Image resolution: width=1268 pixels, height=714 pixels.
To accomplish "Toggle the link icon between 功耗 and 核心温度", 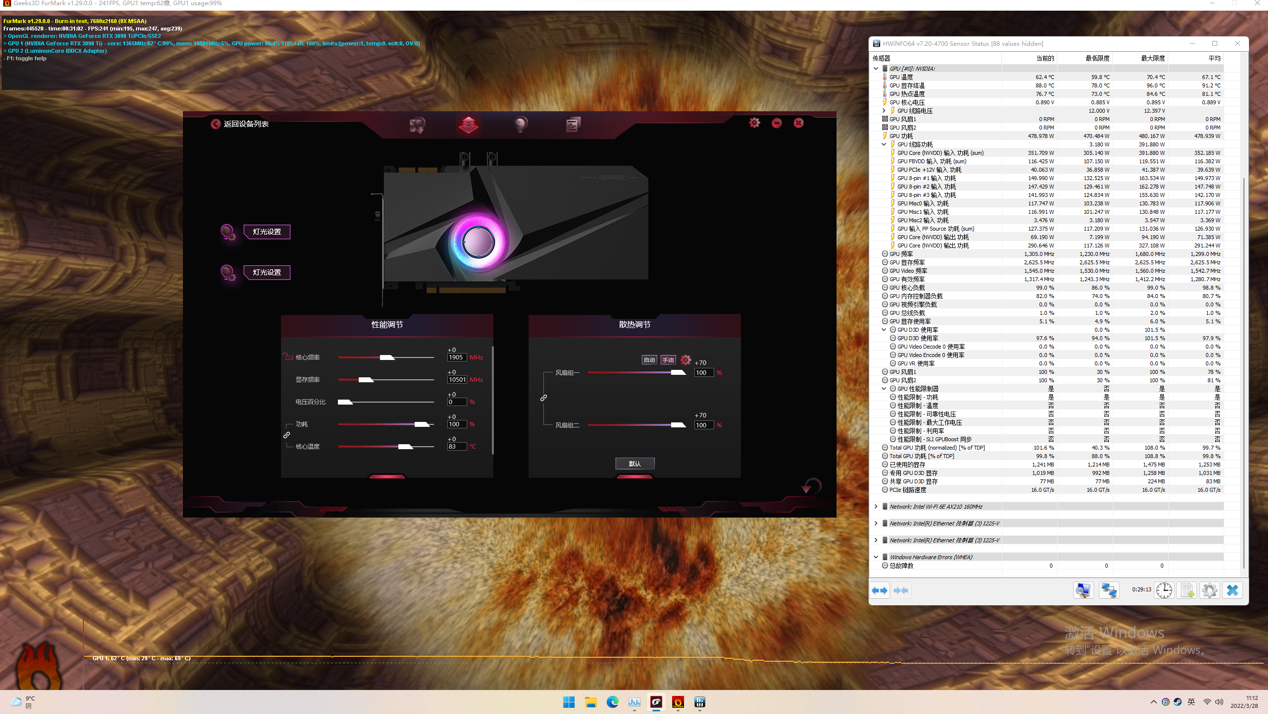I will tap(286, 435).
